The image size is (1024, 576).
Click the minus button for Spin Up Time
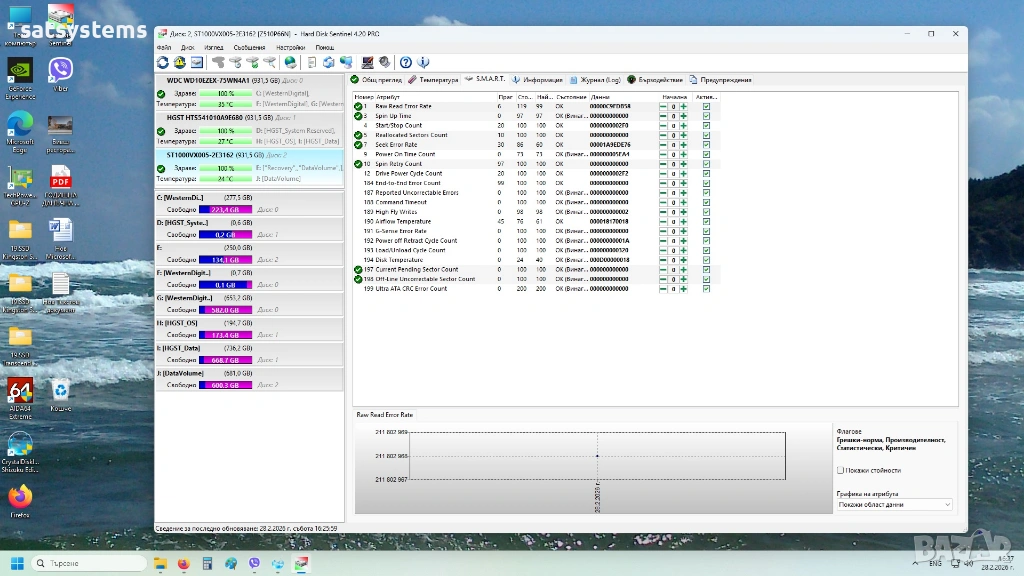tap(663, 116)
